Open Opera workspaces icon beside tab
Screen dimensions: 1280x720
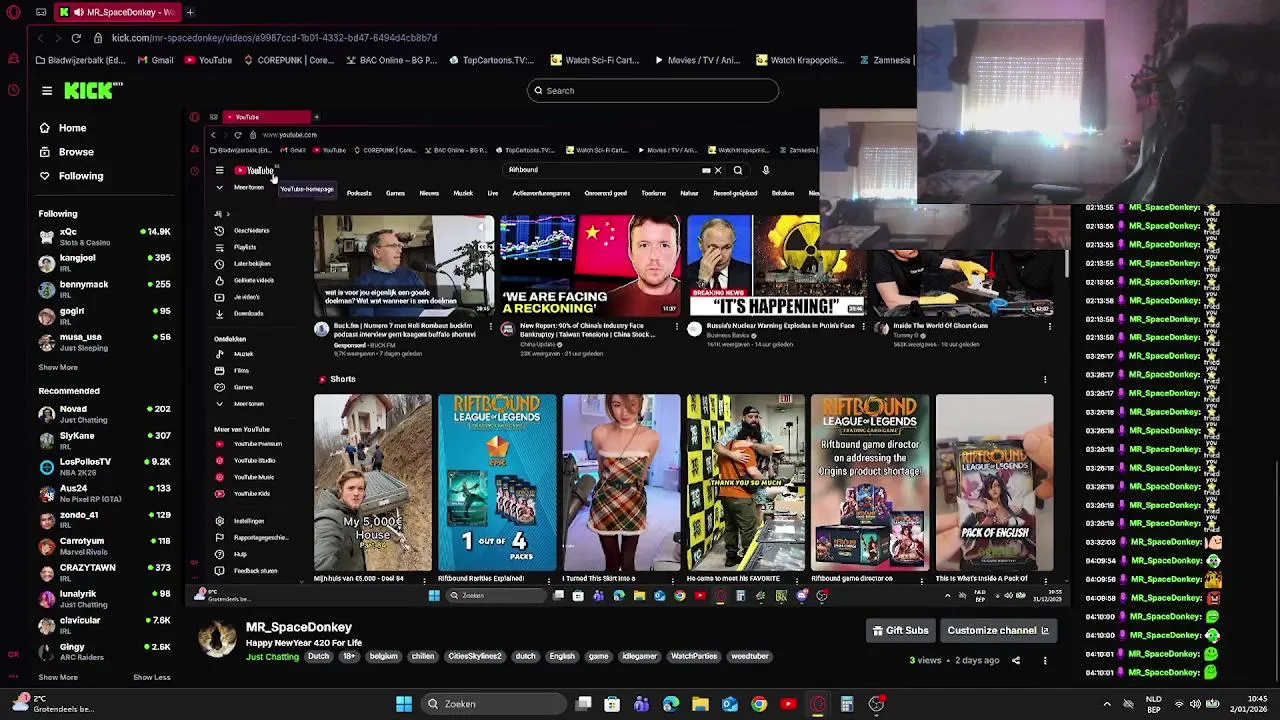click(41, 12)
